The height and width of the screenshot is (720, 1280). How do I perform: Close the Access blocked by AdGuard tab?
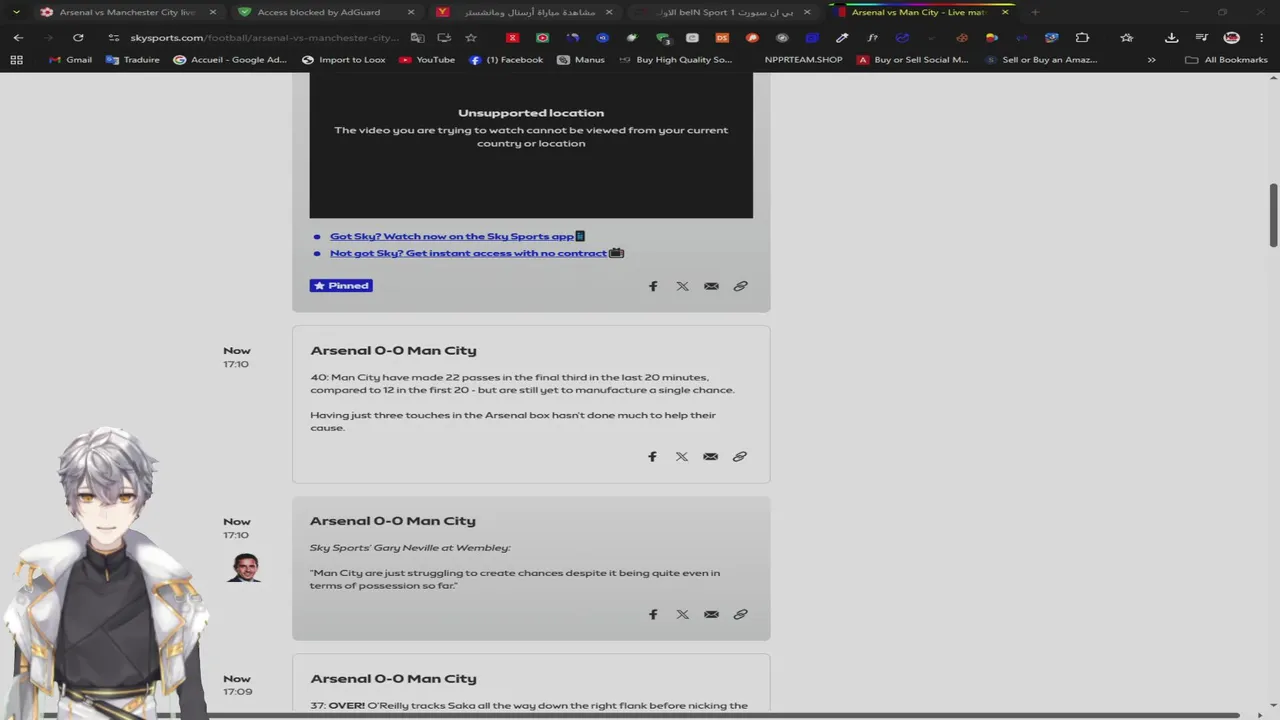pos(411,12)
